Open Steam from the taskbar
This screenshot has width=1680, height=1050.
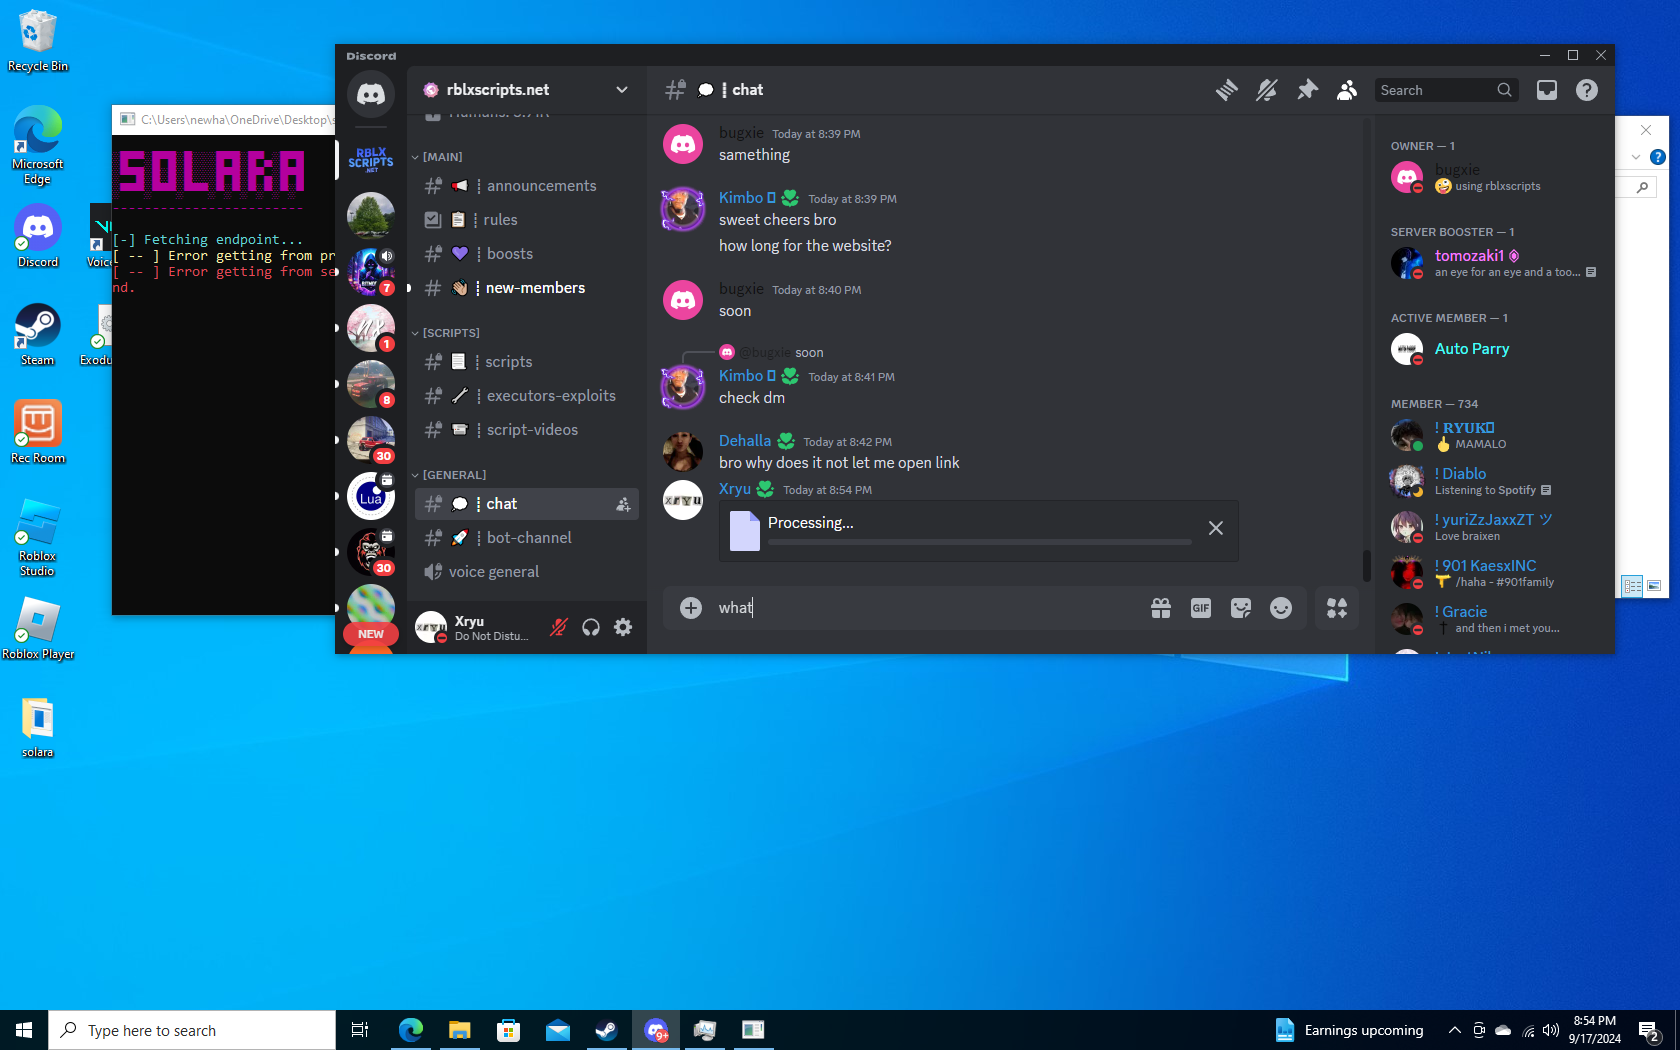[607, 1030]
